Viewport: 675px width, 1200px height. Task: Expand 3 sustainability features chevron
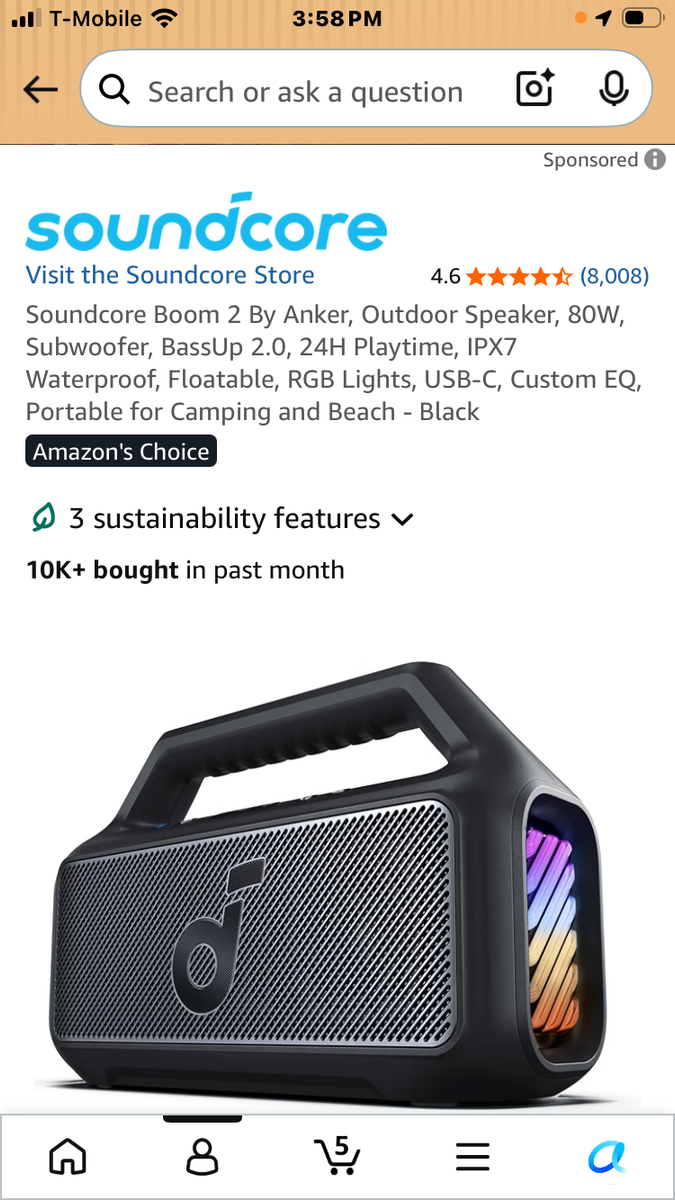pyautogui.click(x=402, y=520)
